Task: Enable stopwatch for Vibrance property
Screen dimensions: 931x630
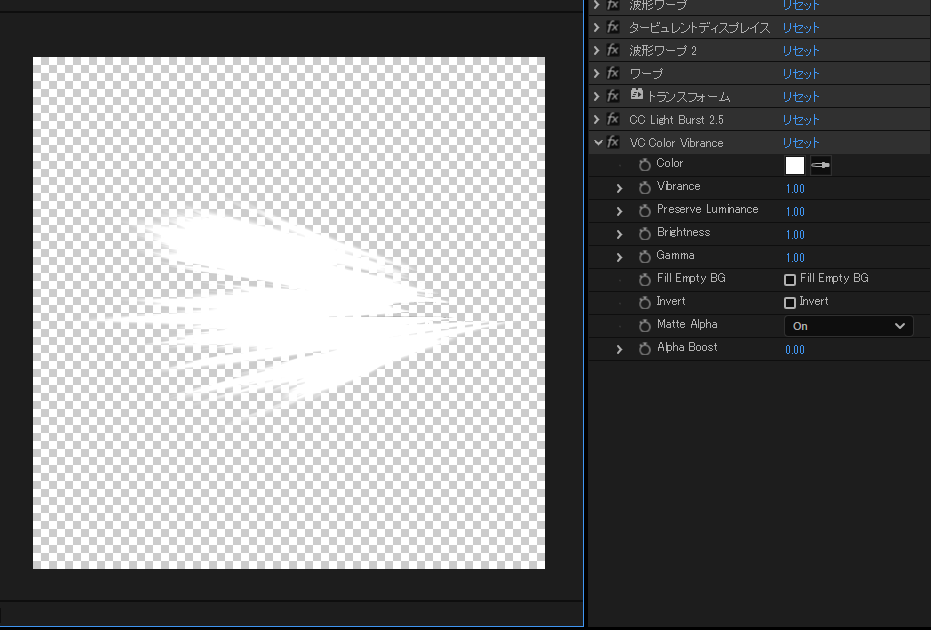Action: (x=645, y=188)
